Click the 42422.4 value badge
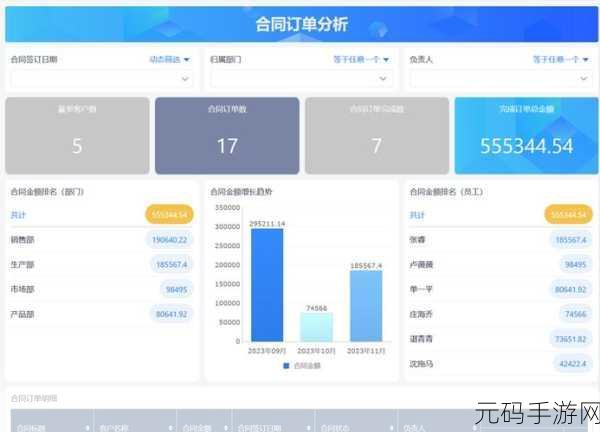Viewport: 600px width, 432px height. click(x=573, y=364)
